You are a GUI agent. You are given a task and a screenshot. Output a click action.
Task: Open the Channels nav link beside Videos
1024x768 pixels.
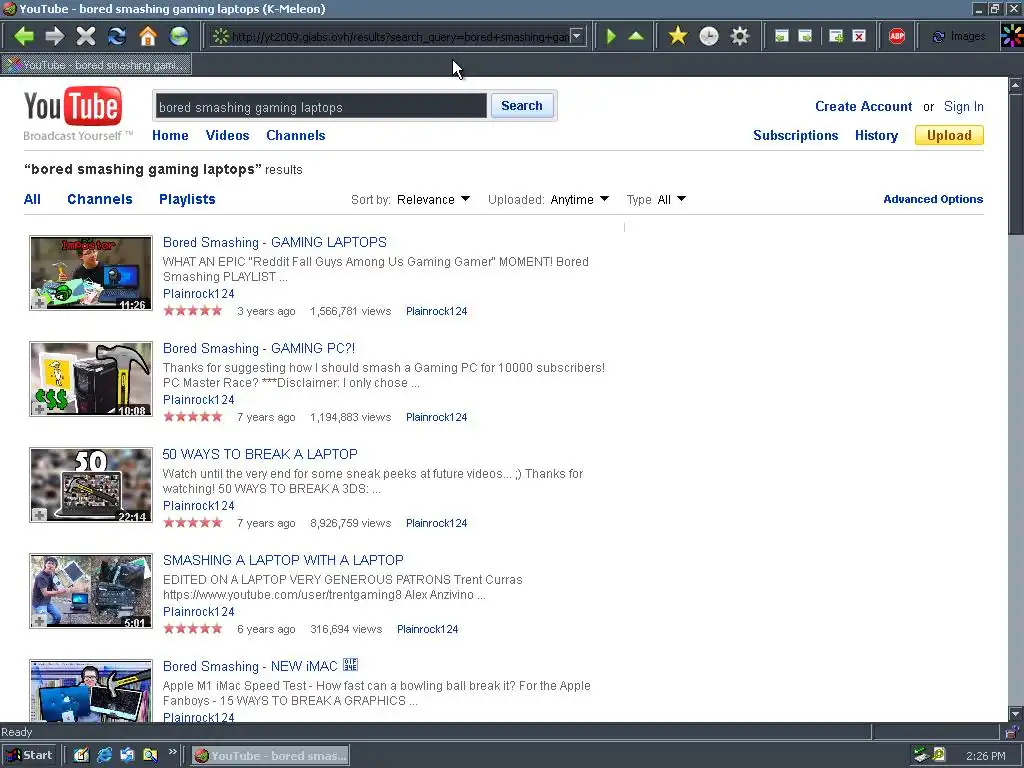296,135
